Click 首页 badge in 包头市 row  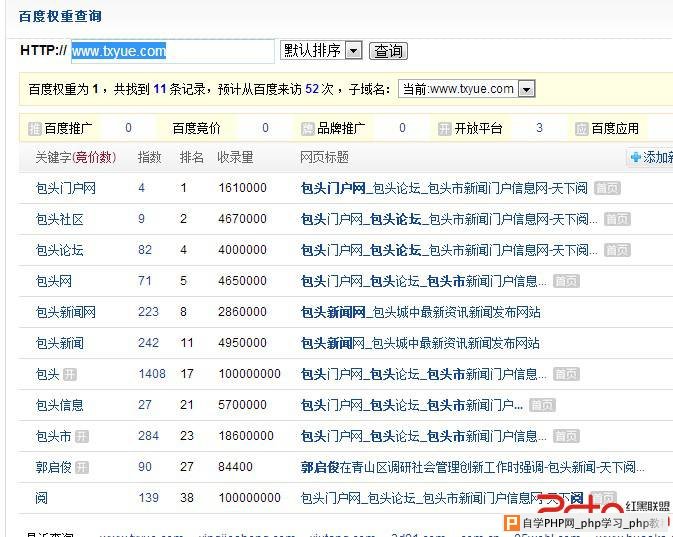(566, 436)
